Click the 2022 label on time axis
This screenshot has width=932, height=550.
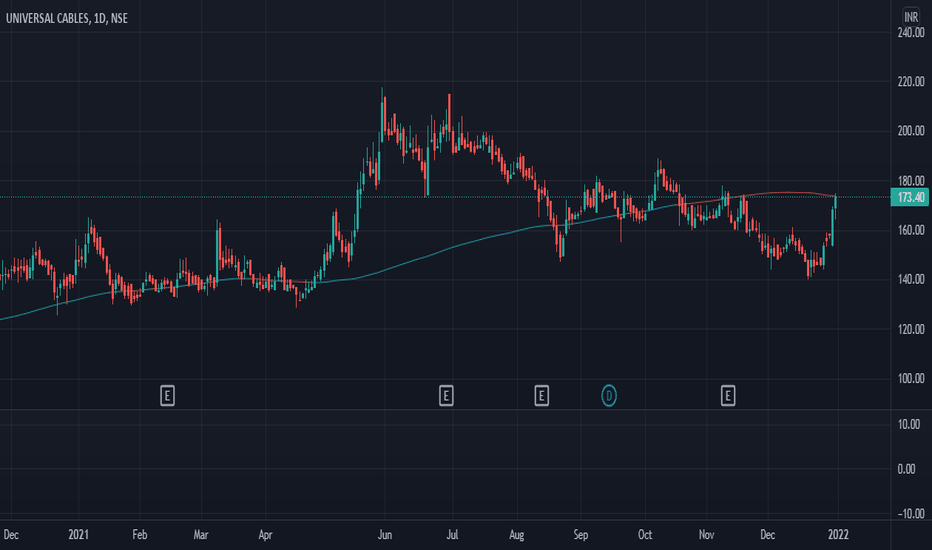coord(838,535)
